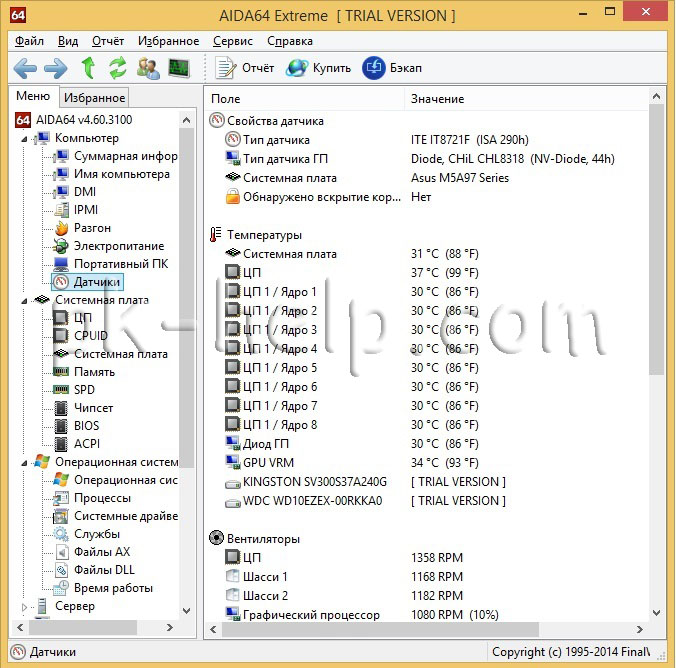The height and width of the screenshot is (668, 676).
Task: Select the WDC WD10EZEX-00RKKA0 drive row
Action: 427,501
